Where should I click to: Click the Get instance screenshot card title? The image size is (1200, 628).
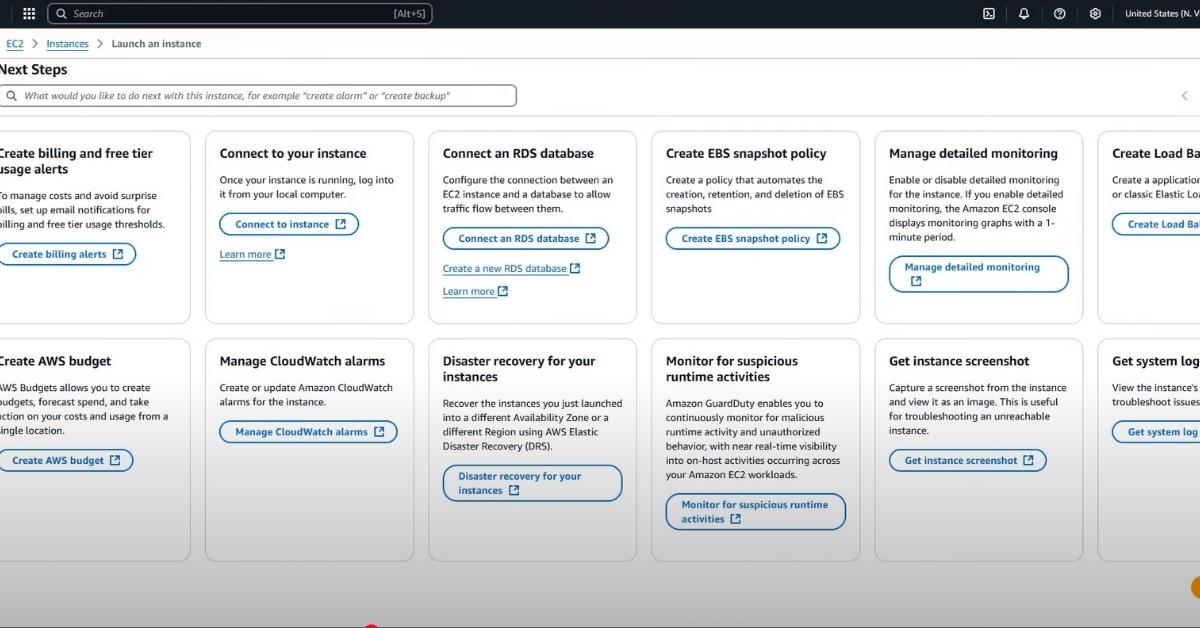[x=959, y=361]
